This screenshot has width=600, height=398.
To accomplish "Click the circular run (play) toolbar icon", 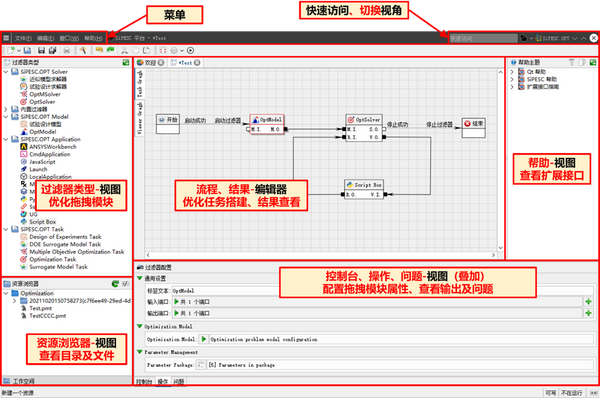I will pyautogui.click(x=191, y=50).
